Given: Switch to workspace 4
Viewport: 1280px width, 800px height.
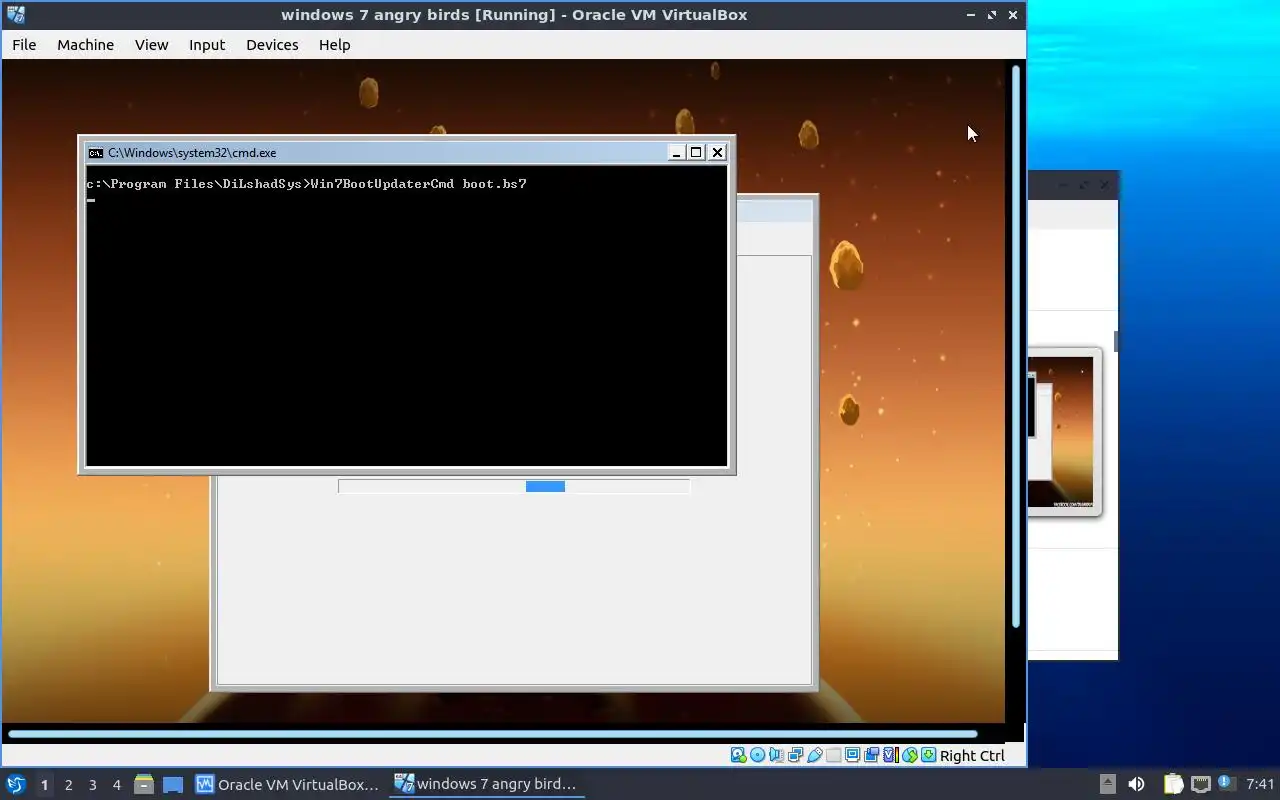Looking at the screenshot, I should (116, 785).
